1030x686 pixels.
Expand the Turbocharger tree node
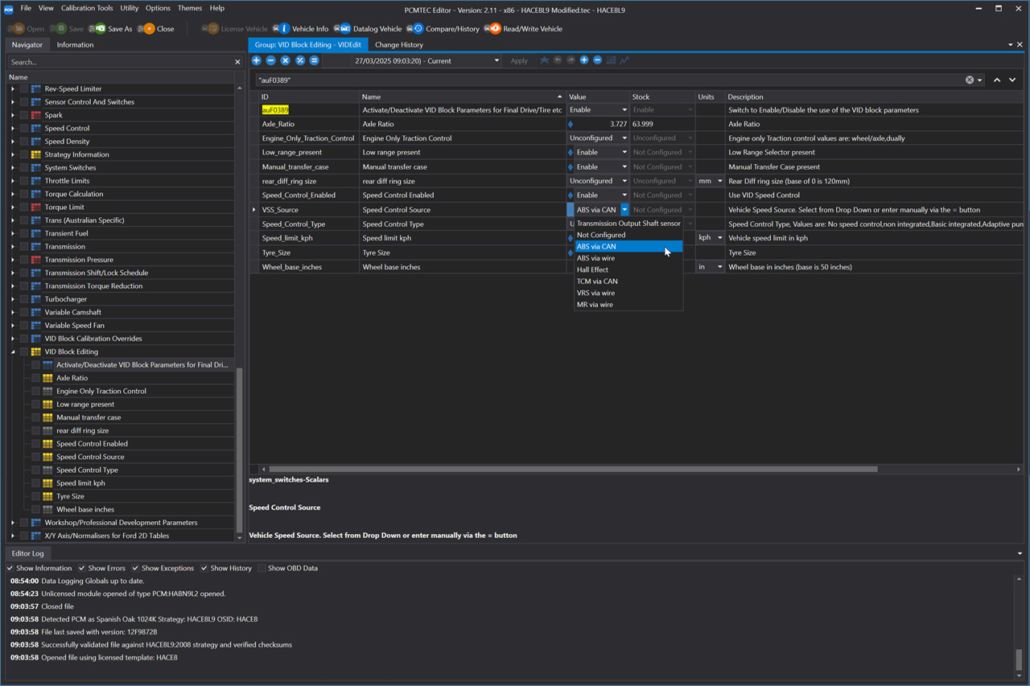(x=13, y=299)
